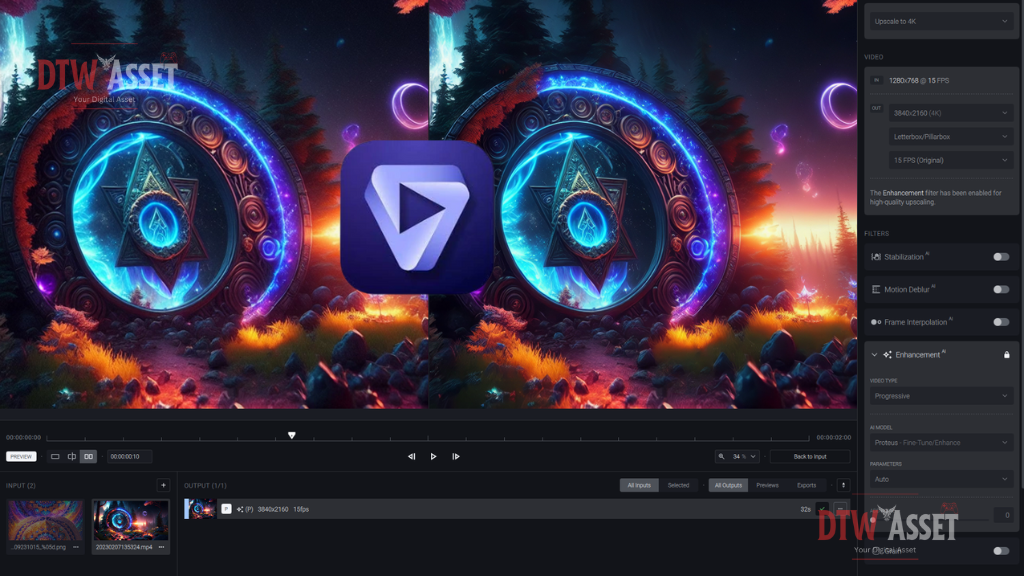Click the end timecode 00:00:02:00
Screen dimensions: 1024x576
(834, 437)
